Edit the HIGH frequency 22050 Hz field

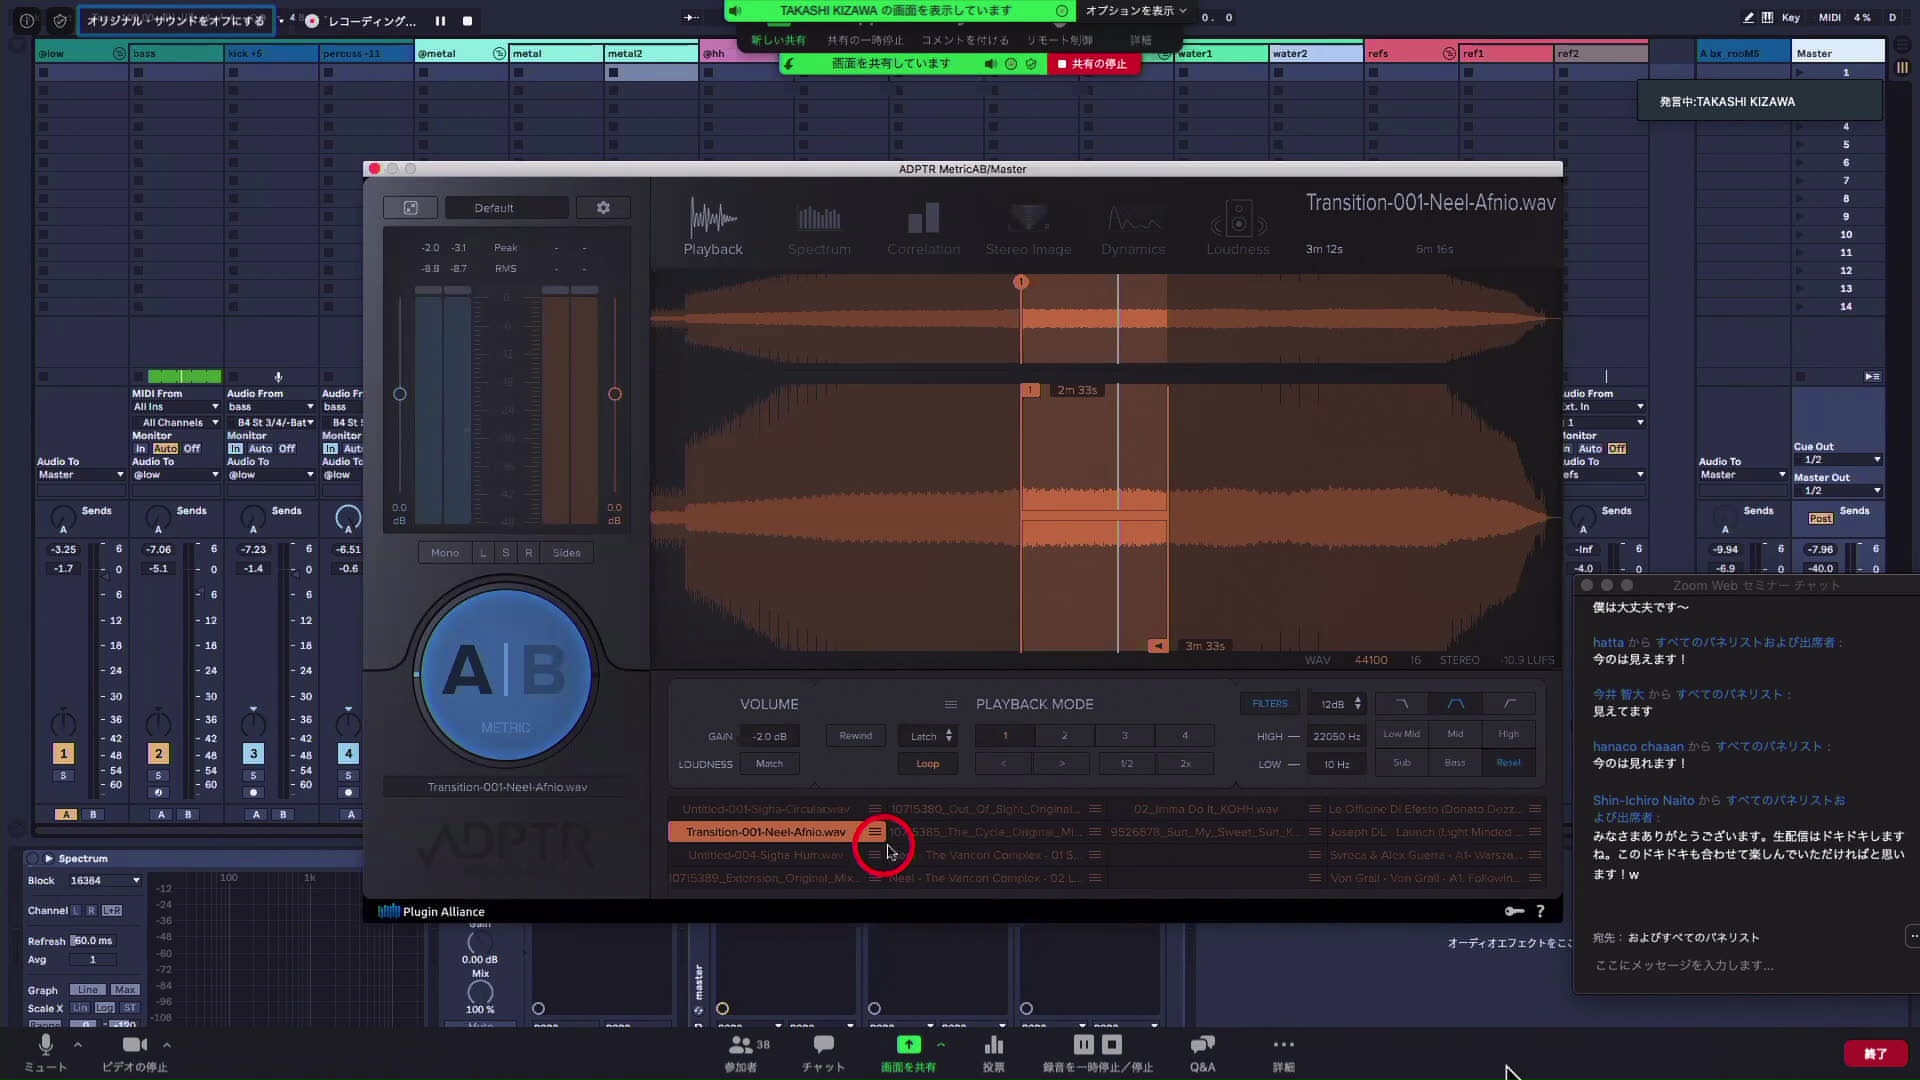tap(1336, 736)
